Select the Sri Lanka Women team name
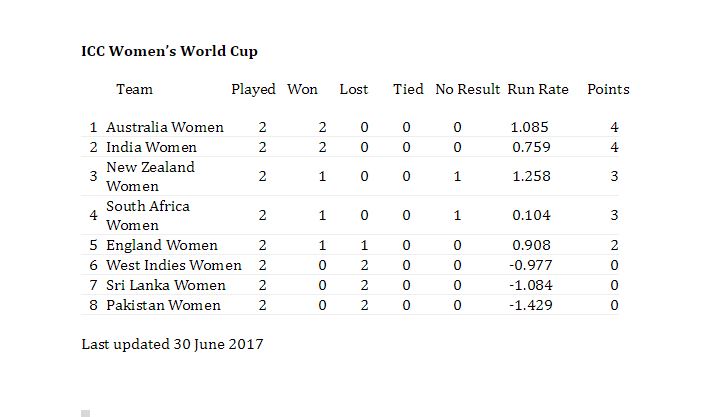725x417 pixels. pyautogui.click(x=166, y=285)
